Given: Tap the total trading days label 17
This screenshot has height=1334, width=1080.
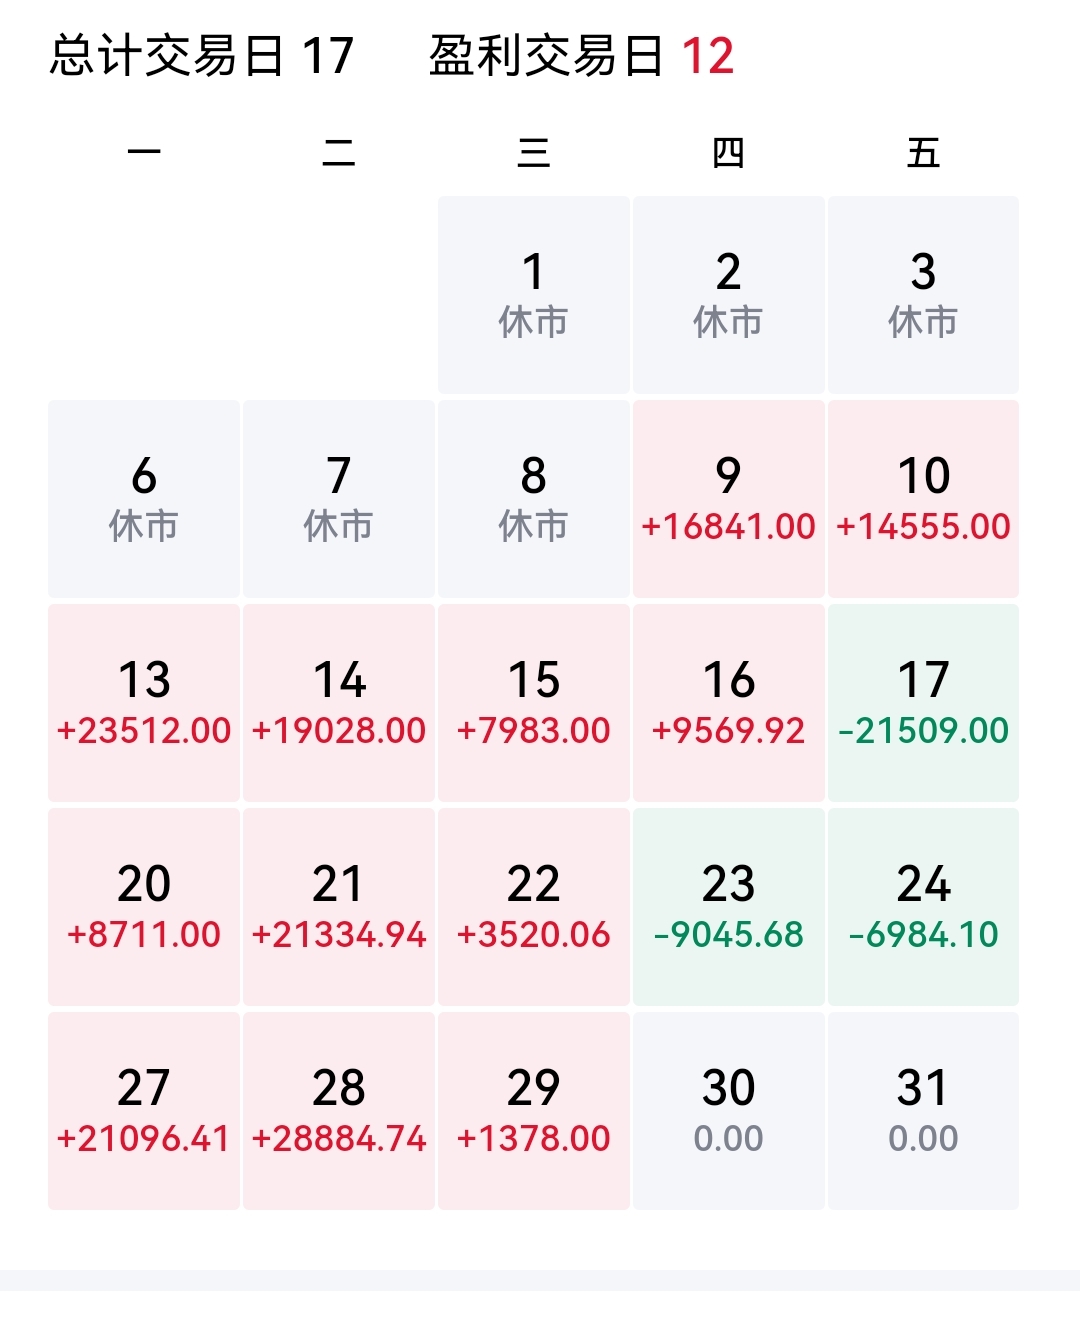Looking at the screenshot, I should point(328,56).
